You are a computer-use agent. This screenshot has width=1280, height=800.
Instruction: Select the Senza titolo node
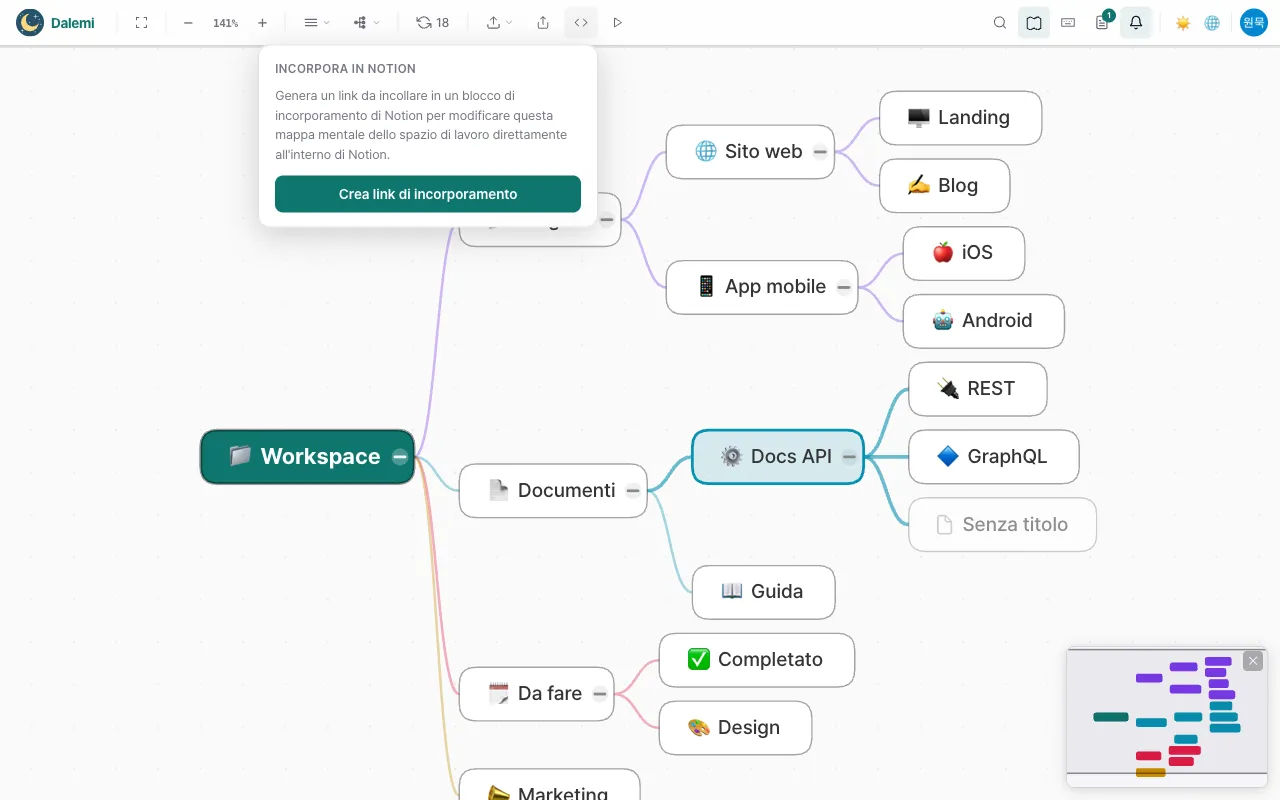pyautogui.click(x=1003, y=525)
